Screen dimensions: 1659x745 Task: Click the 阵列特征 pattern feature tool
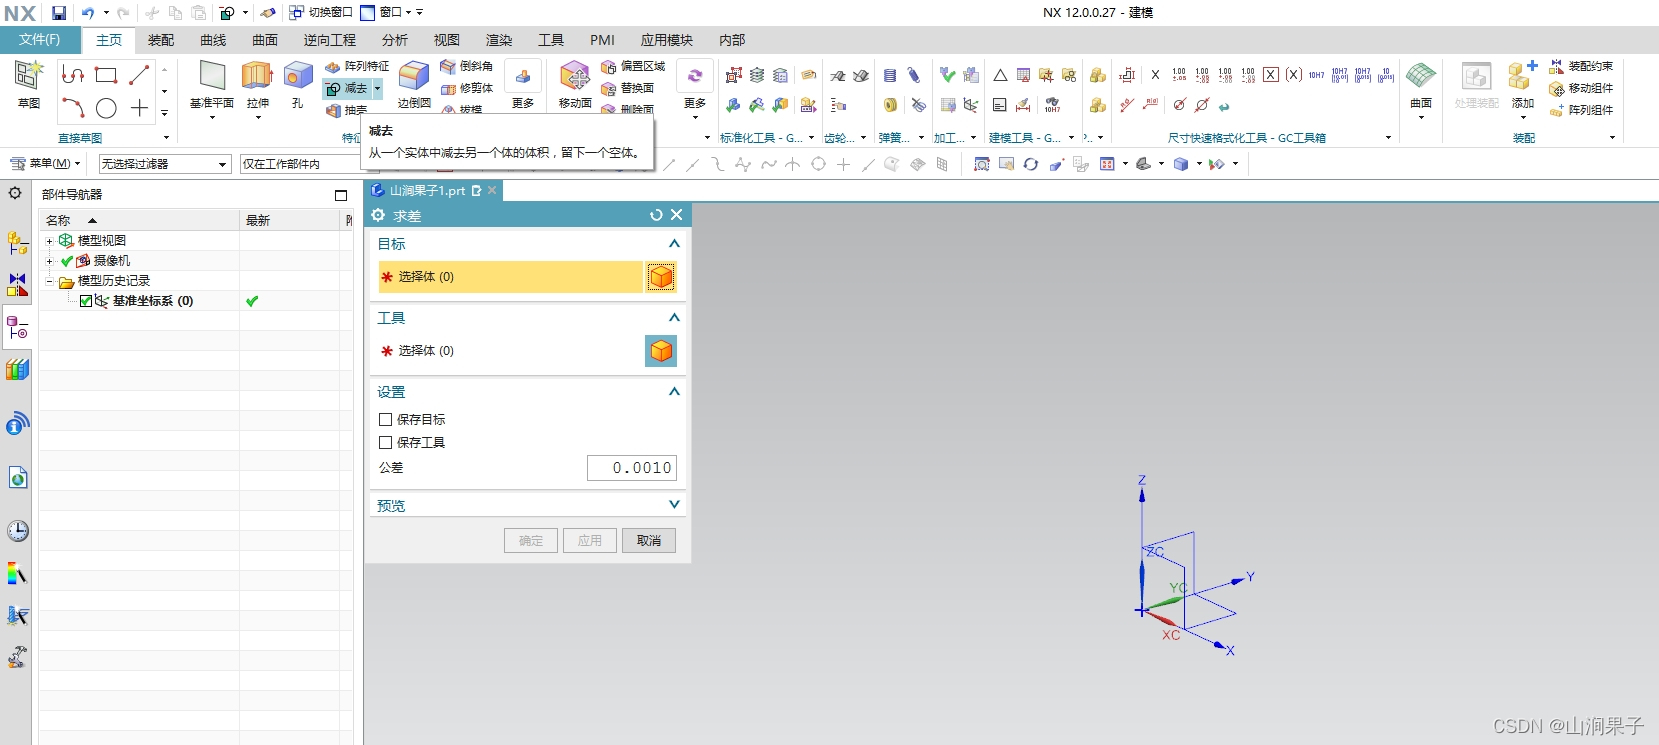(x=357, y=66)
